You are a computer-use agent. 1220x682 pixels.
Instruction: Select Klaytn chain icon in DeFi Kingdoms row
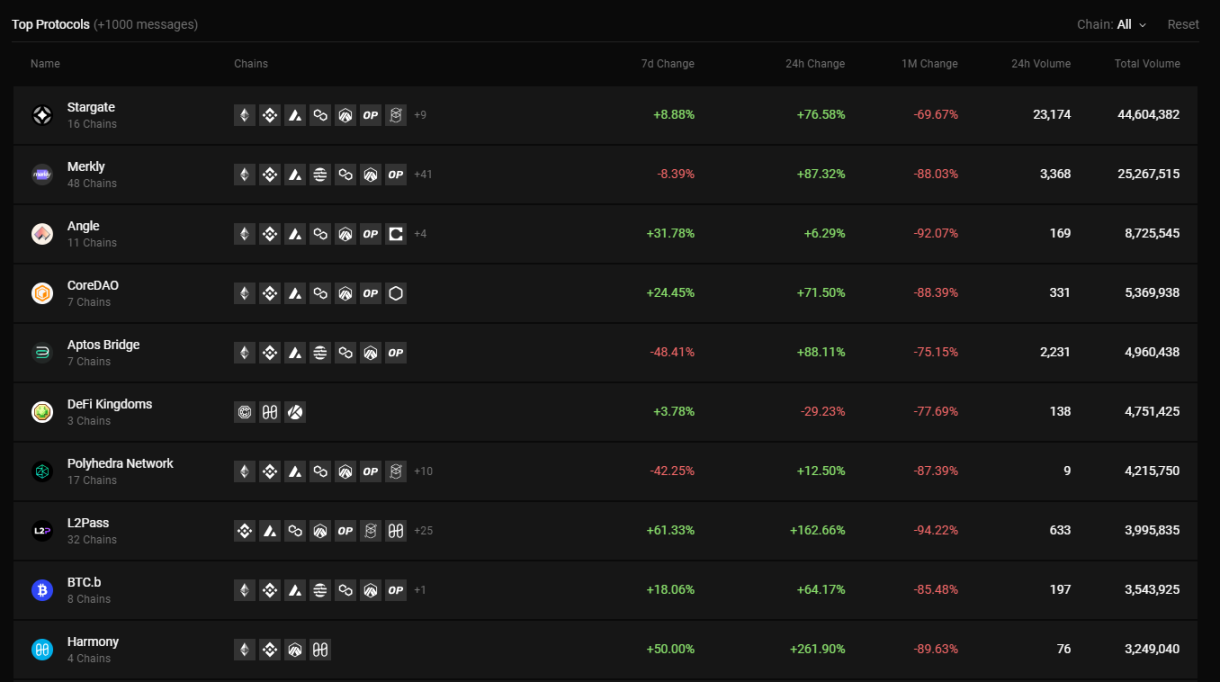[295, 412]
